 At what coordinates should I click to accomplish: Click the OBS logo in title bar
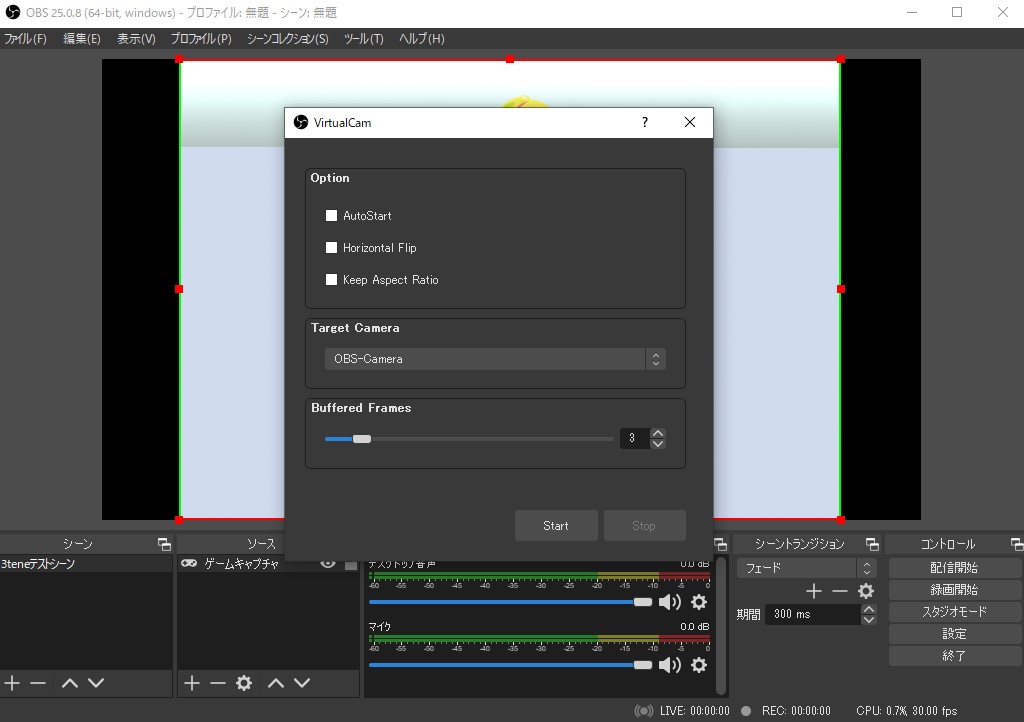[x=12, y=12]
